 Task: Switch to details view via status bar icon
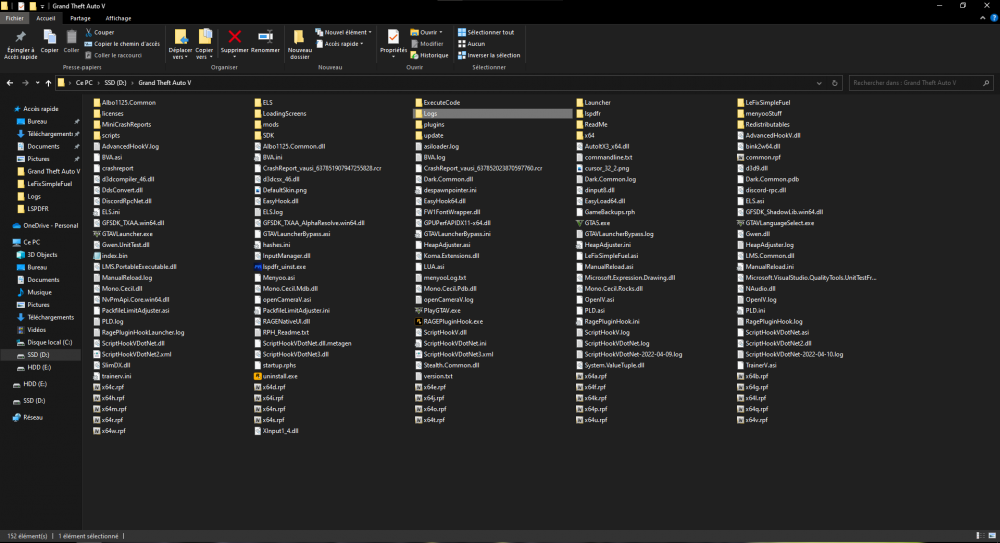pos(980,536)
